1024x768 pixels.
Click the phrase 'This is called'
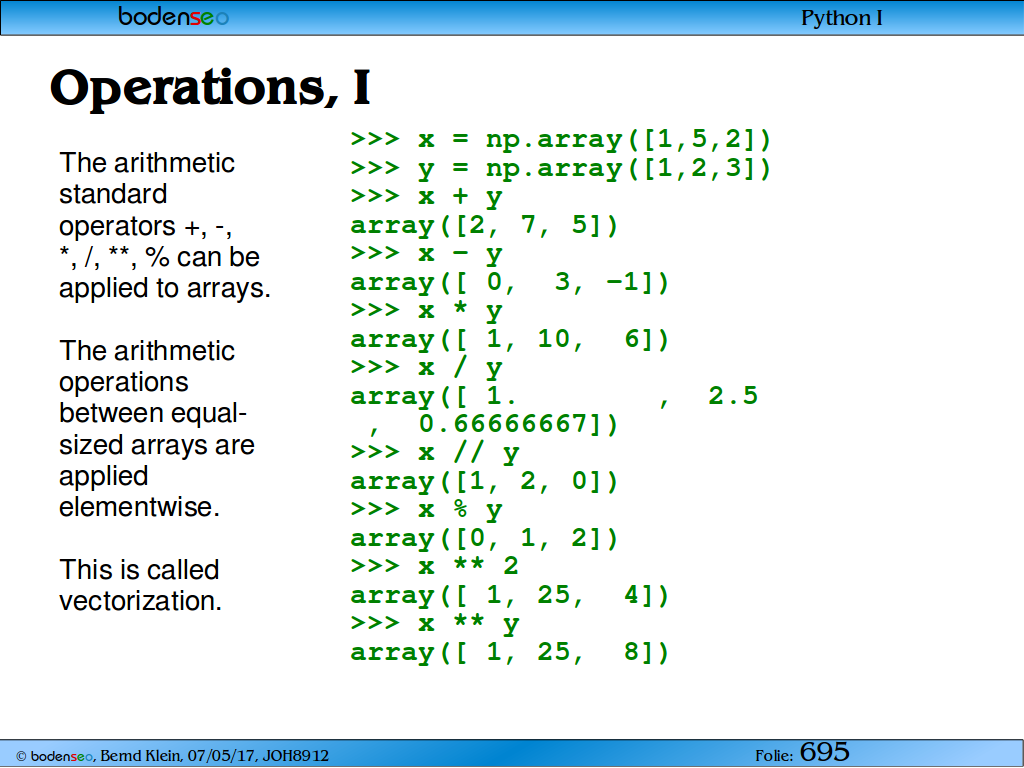(139, 569)
